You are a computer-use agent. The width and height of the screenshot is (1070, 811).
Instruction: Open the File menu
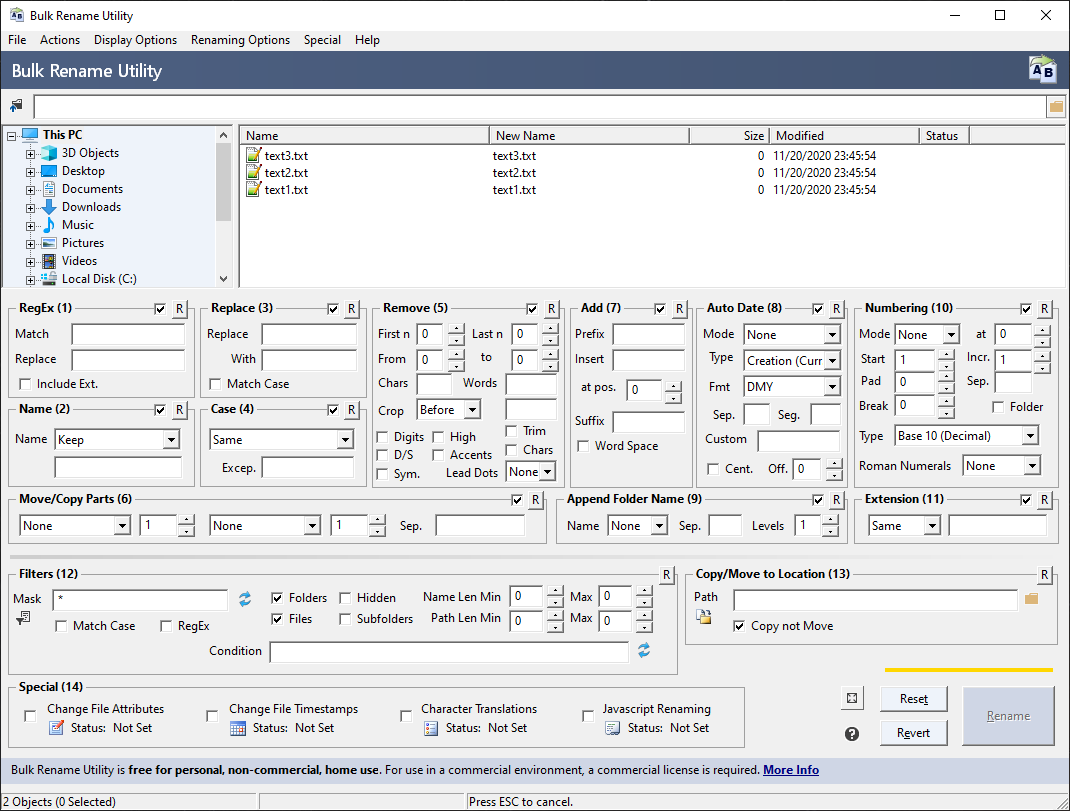tap(17, 40)
